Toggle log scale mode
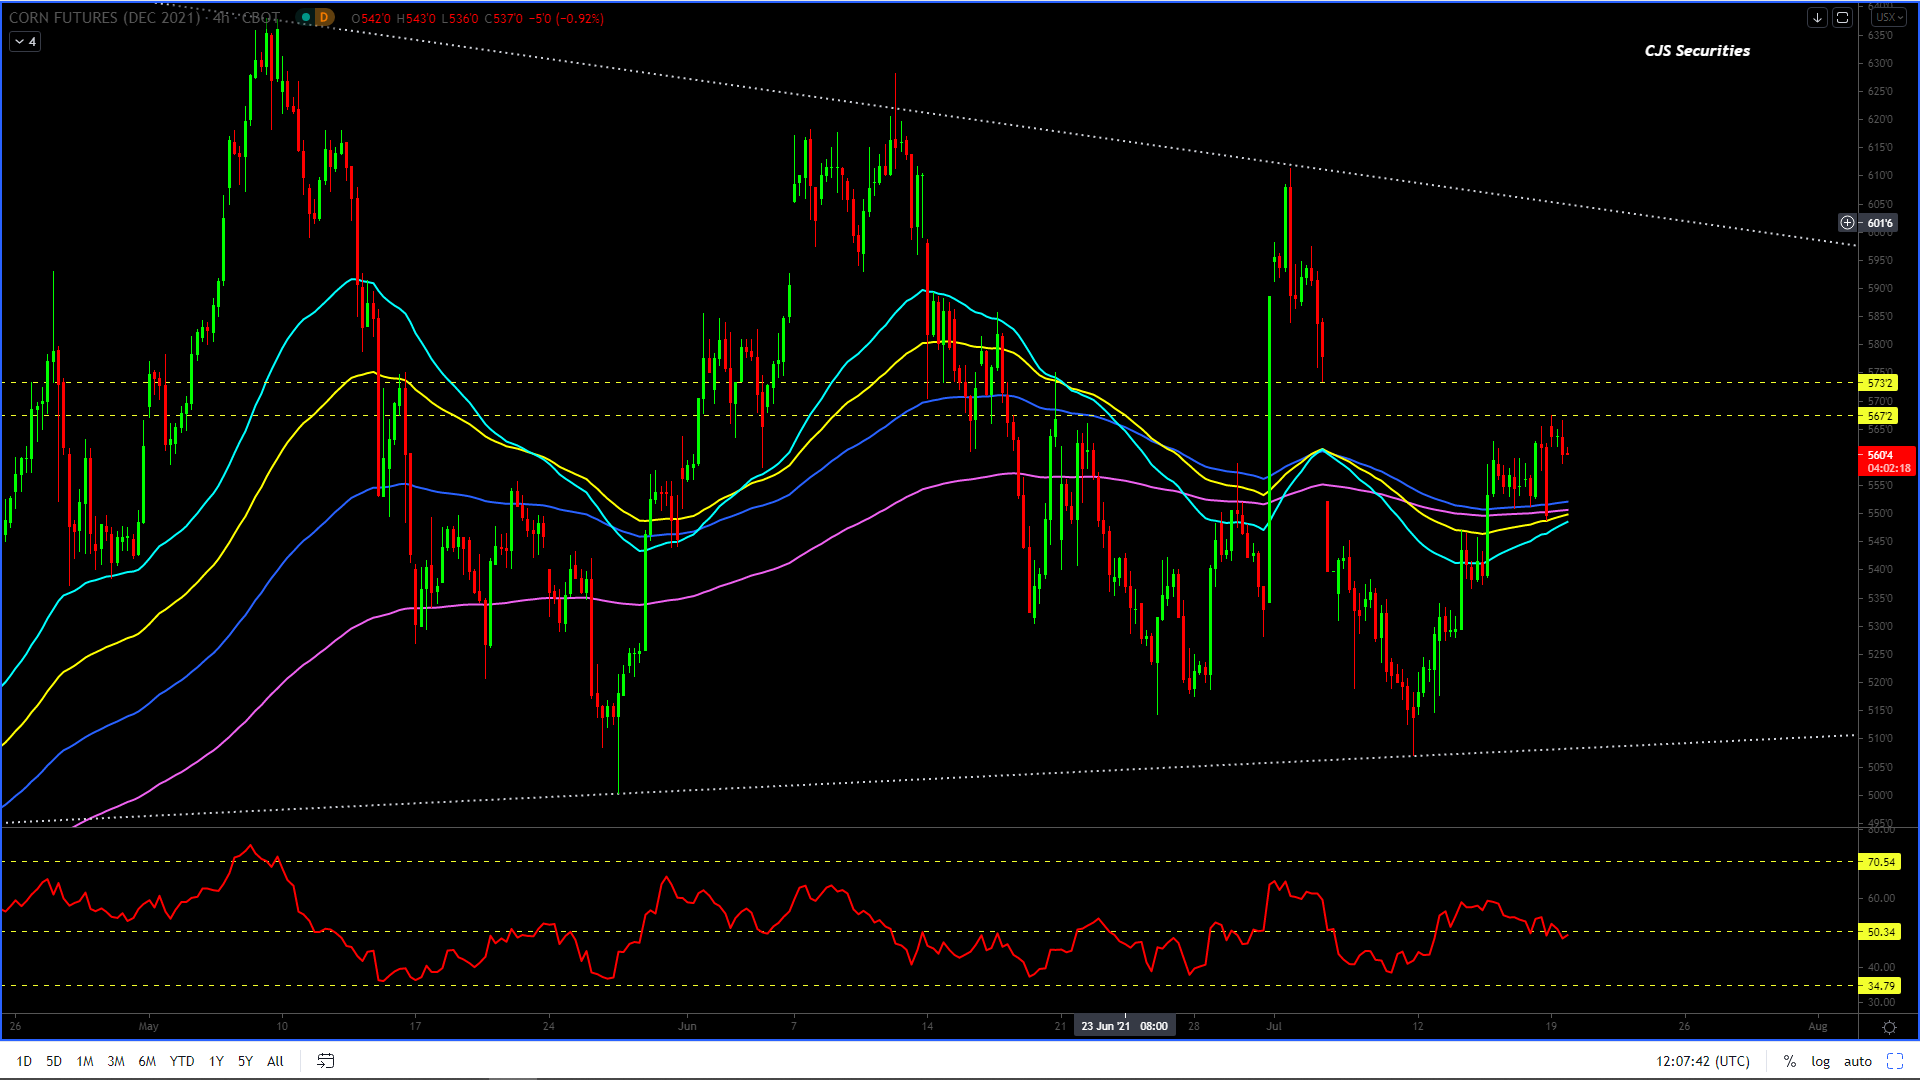Viewport: 1920px width, 1080px height. coord(1820,1061)
